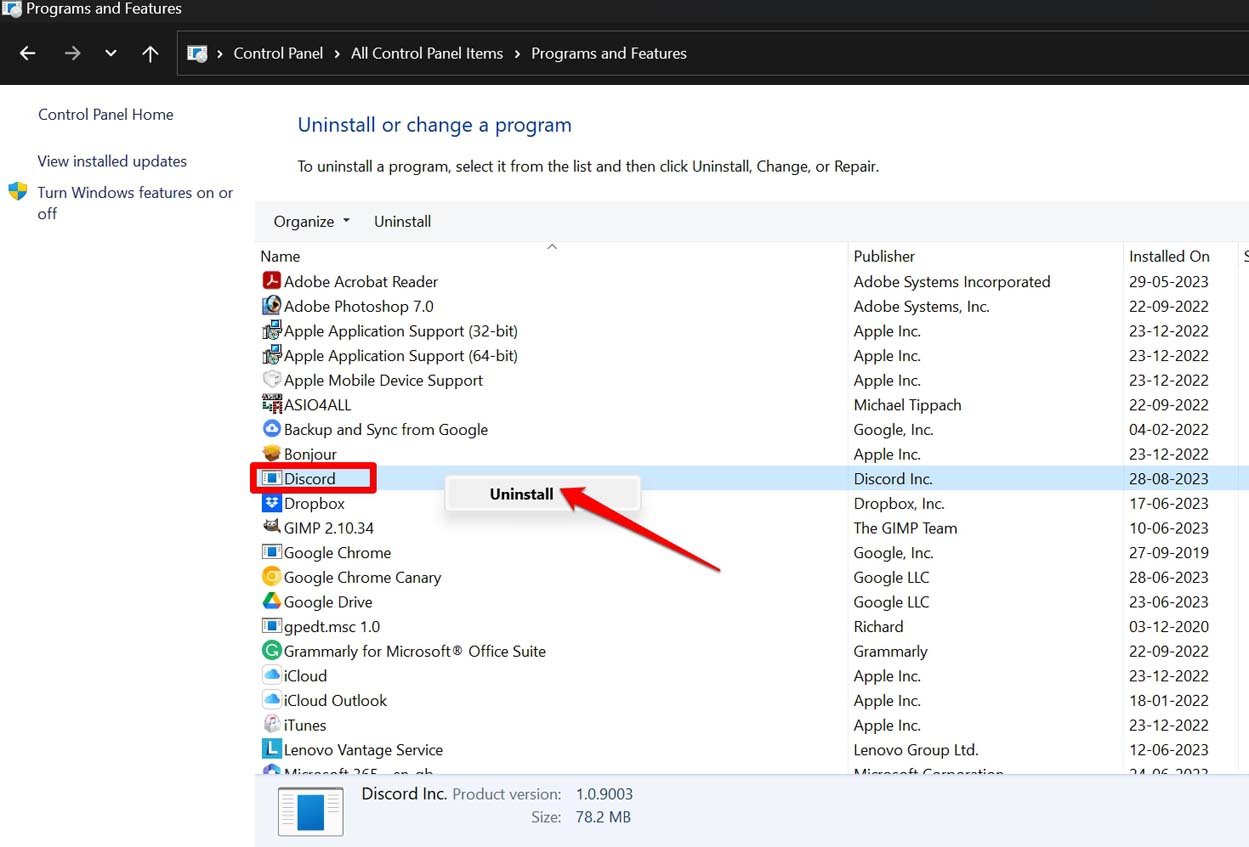Click the Installed On column header
Screen dimensions: 1249x847
pyautogui.click(x=1170, y=256)
